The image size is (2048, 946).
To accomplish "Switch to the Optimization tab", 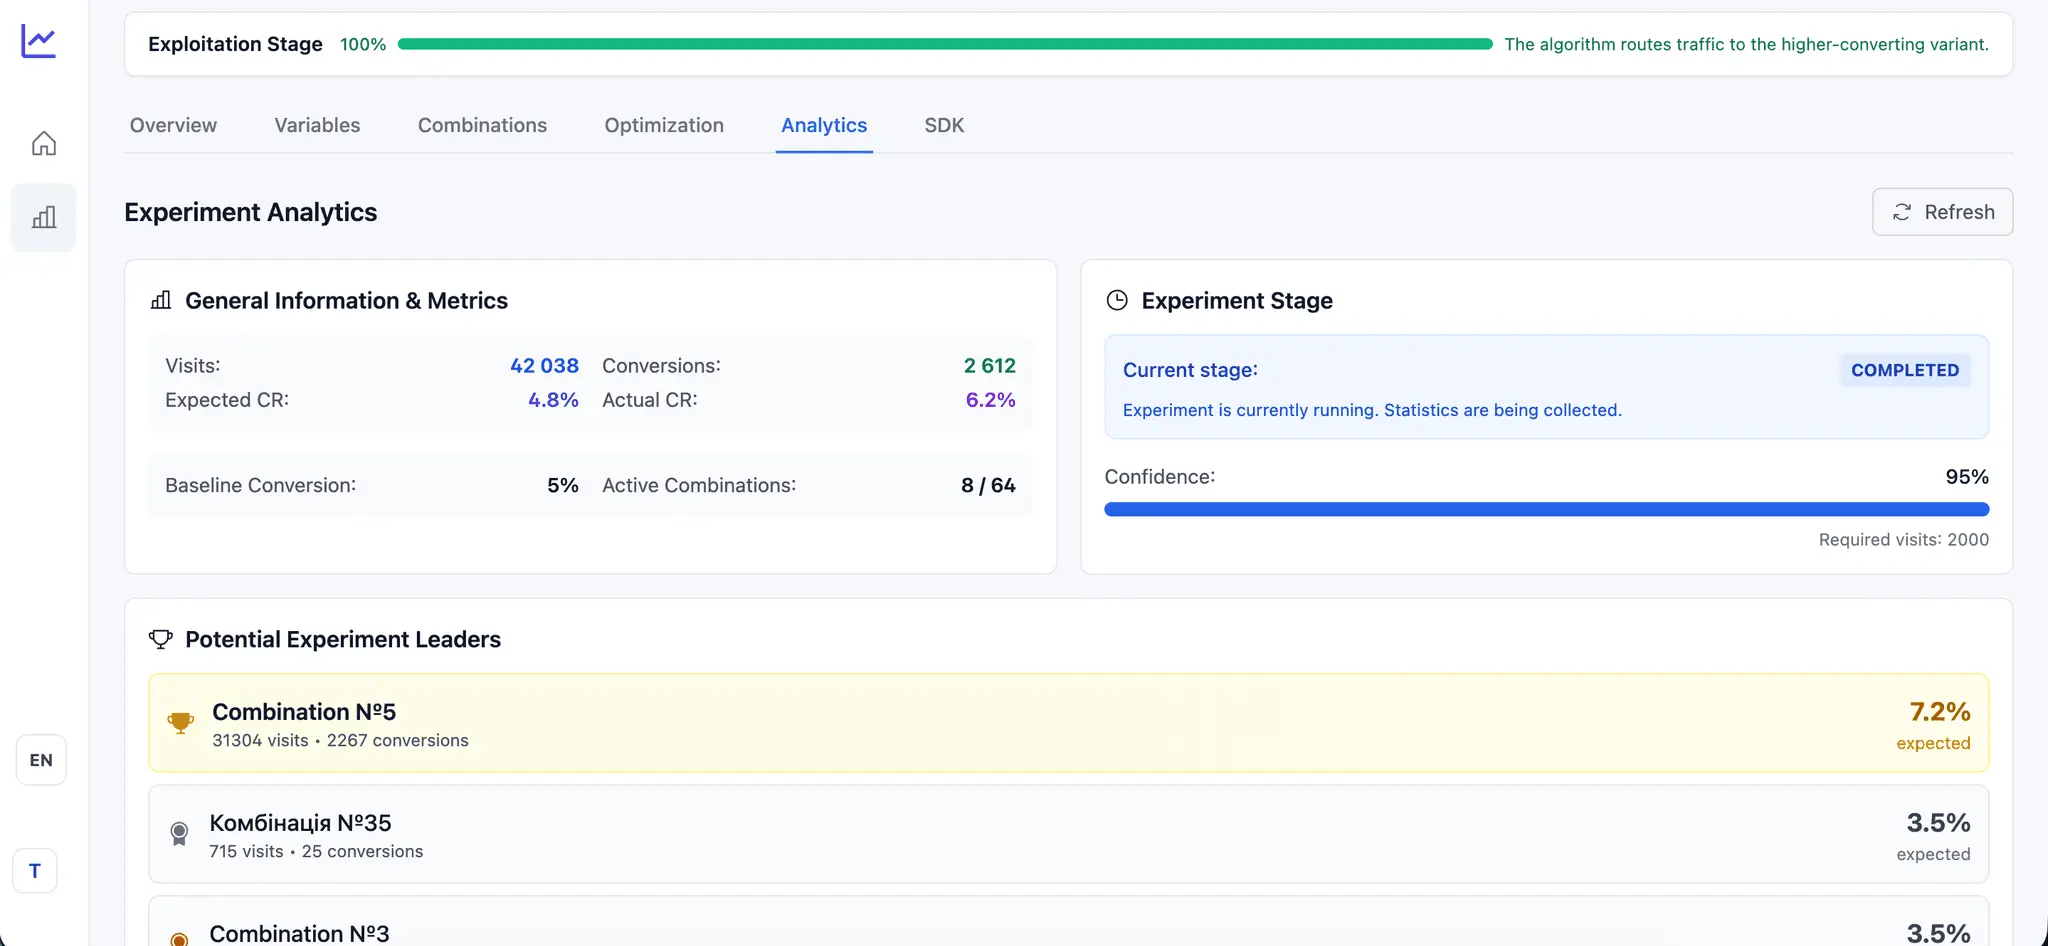I will (x=664, y=125).
